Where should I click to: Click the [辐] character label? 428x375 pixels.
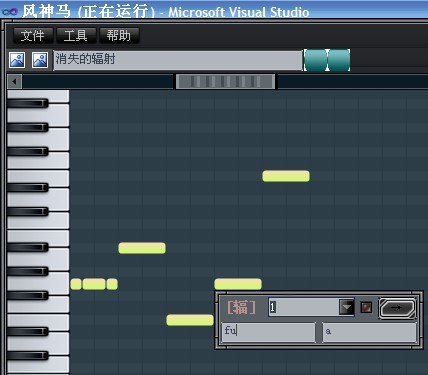[242, 307]
